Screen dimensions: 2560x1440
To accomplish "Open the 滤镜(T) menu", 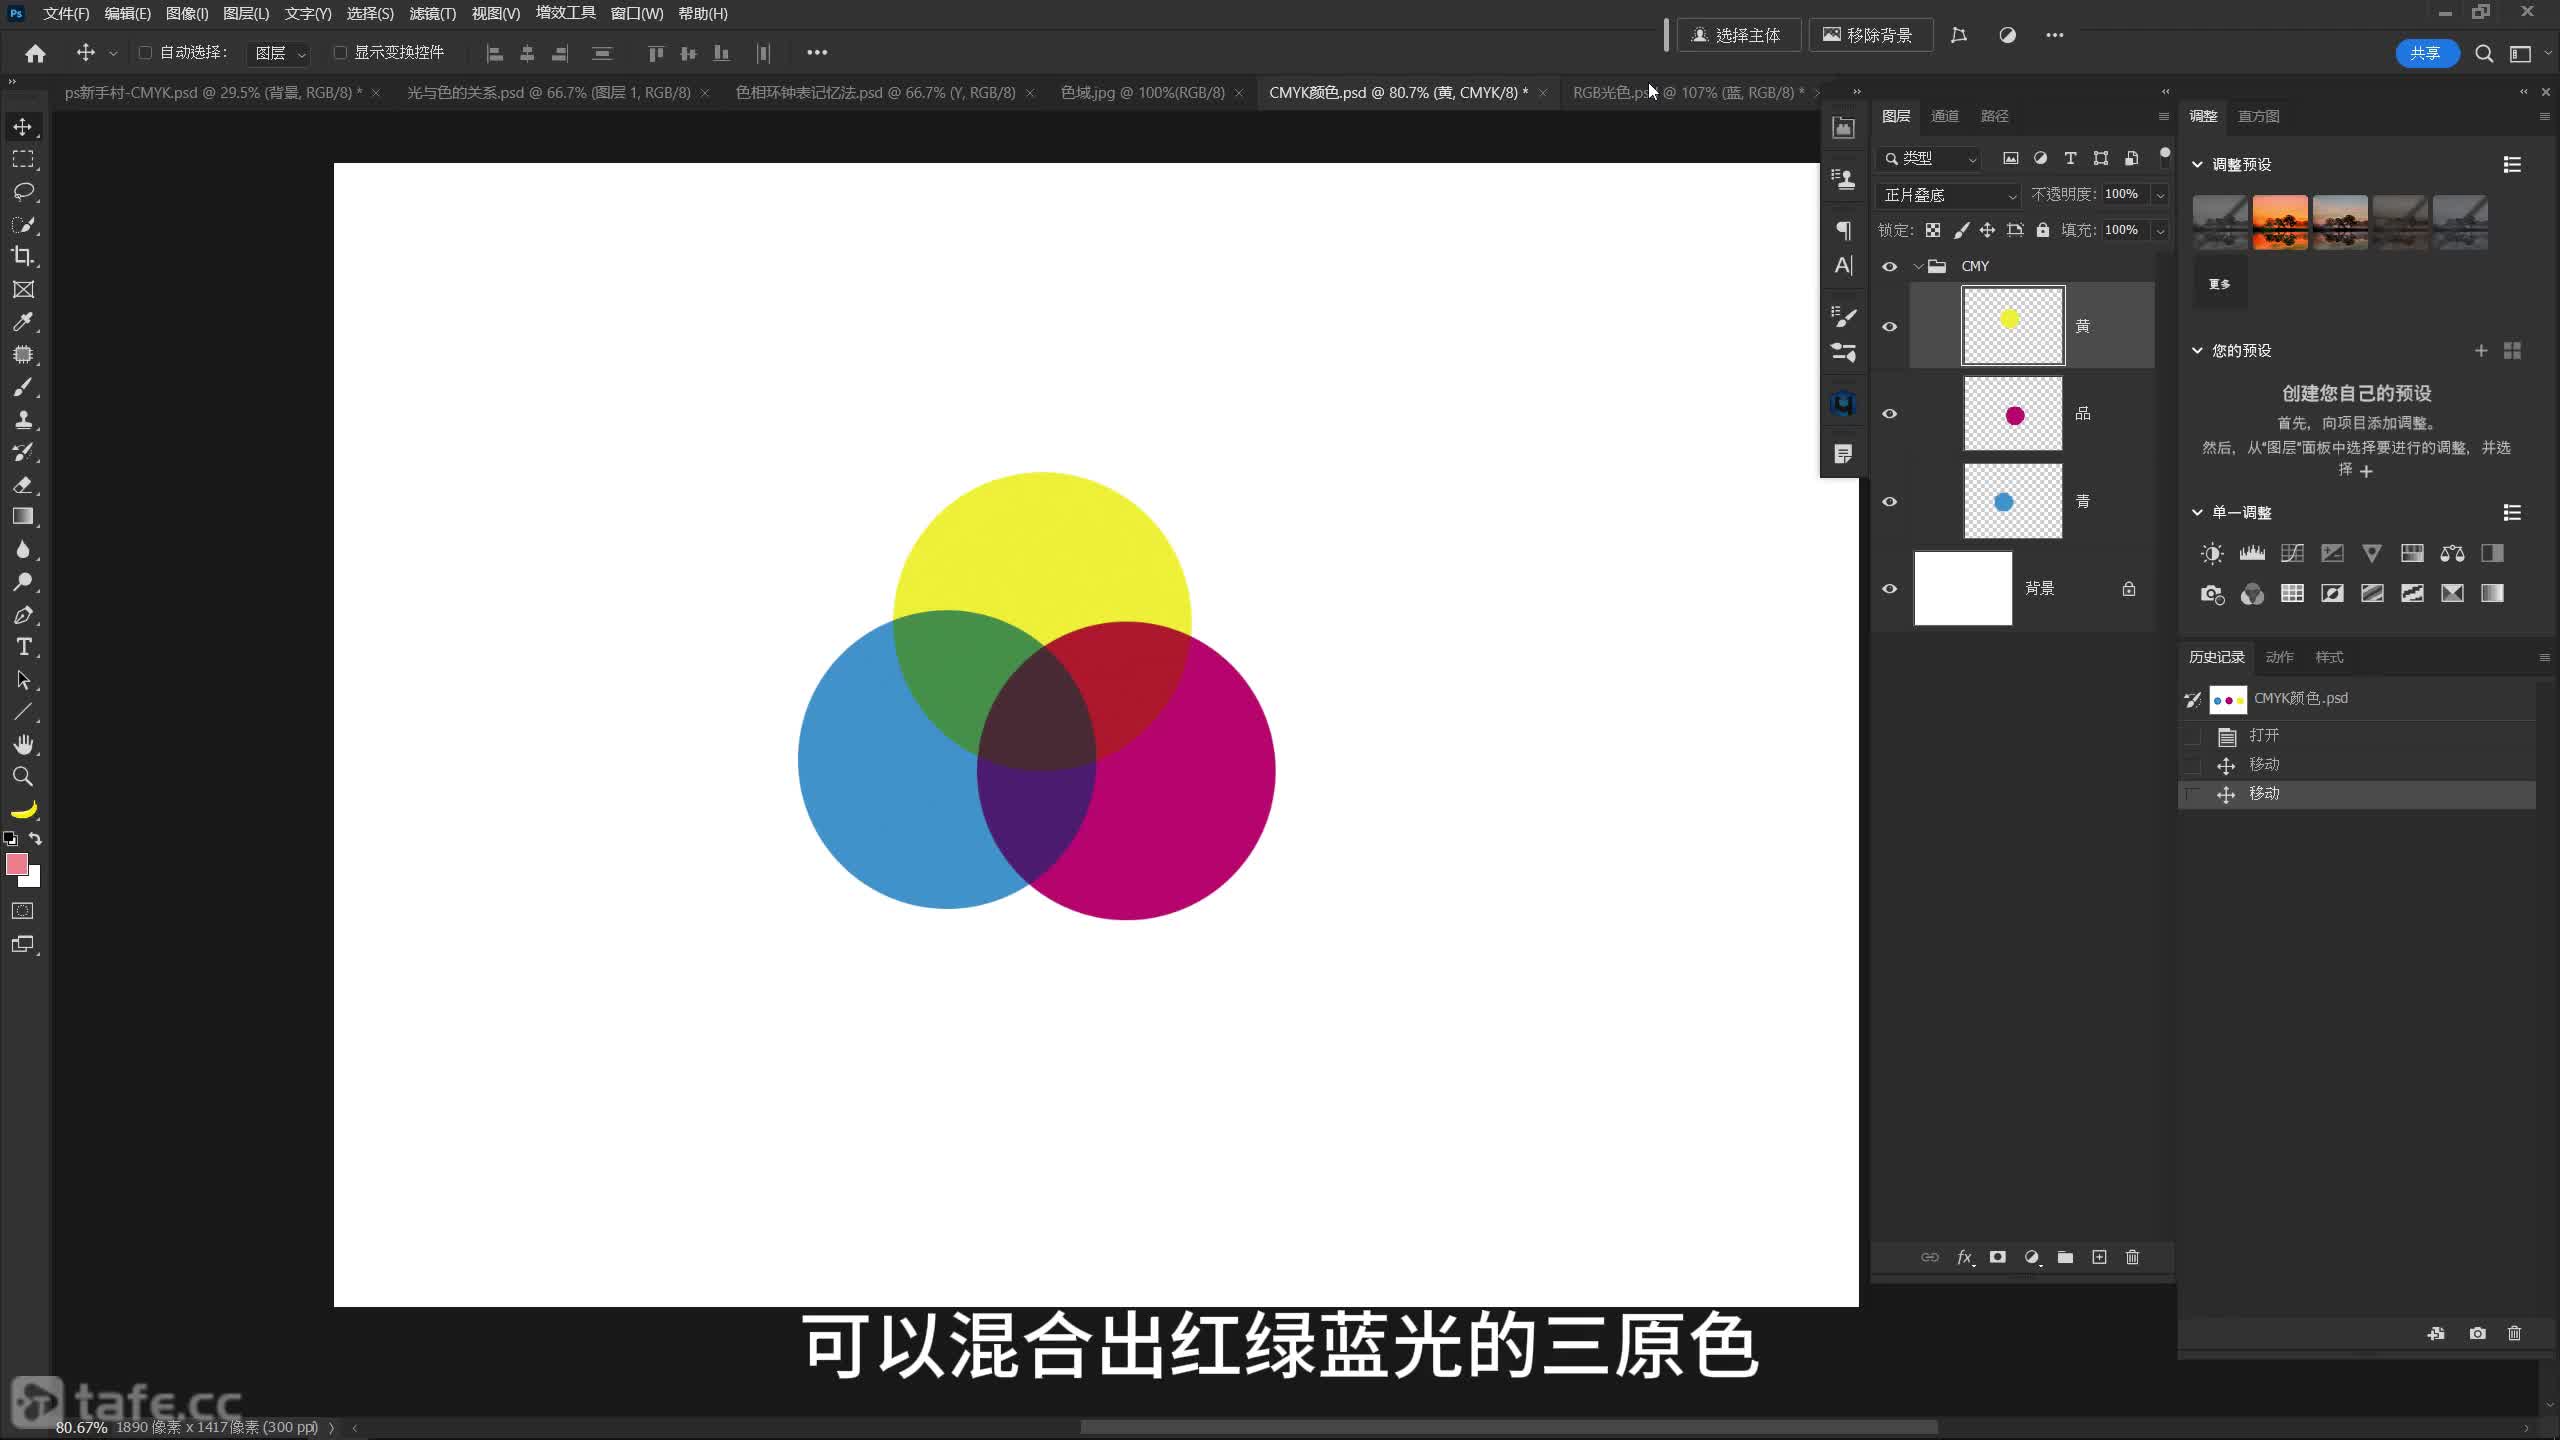I will click(x=432, y=14).
